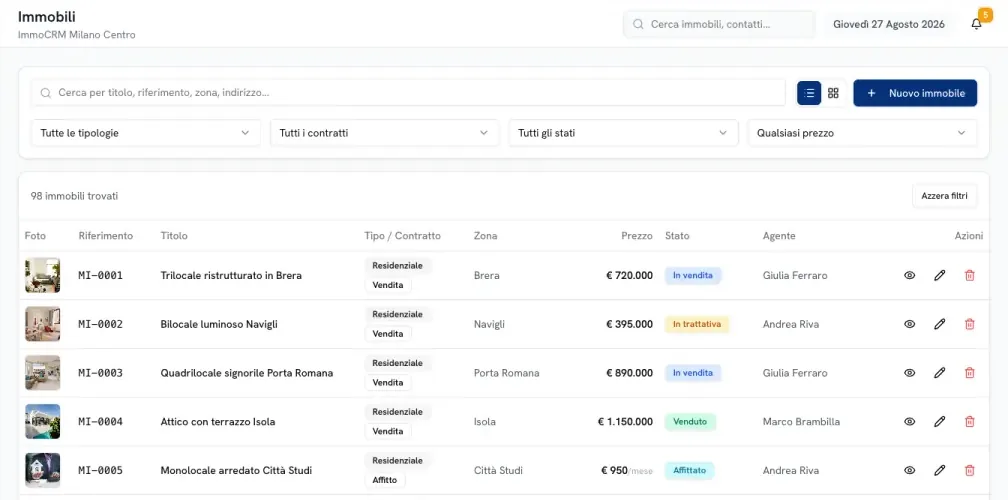The image size is (1008, 500).
Task: Click Azzera filtri to reset filters
Action: [x=944, y=196]
